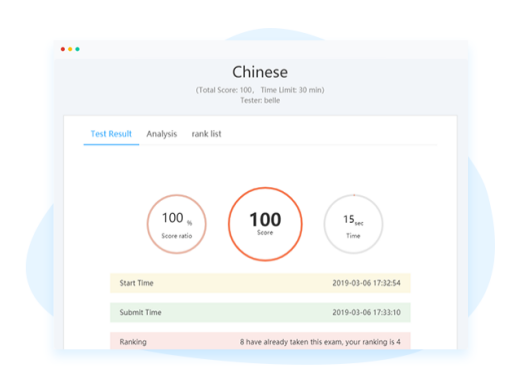Image resolution: width=524 pixels, height=387 pixels.
Task: Click the large 100 Score circle
Action: point(265,224)
